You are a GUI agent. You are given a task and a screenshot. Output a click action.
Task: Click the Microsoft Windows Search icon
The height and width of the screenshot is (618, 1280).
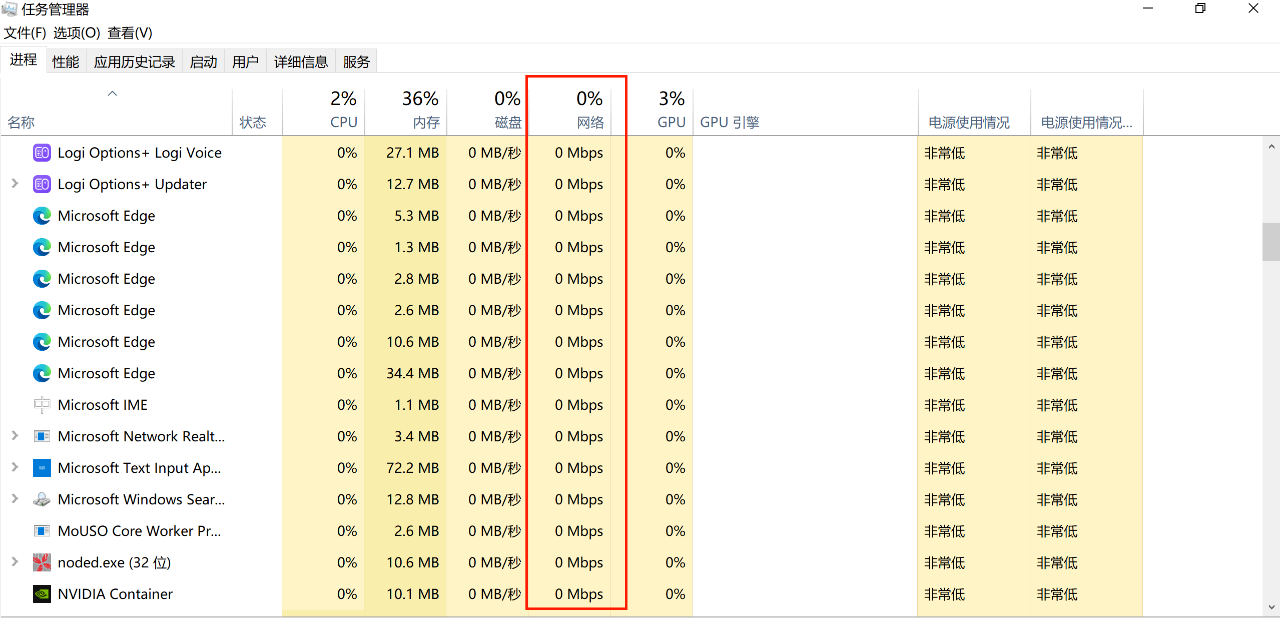pos(42,499)
